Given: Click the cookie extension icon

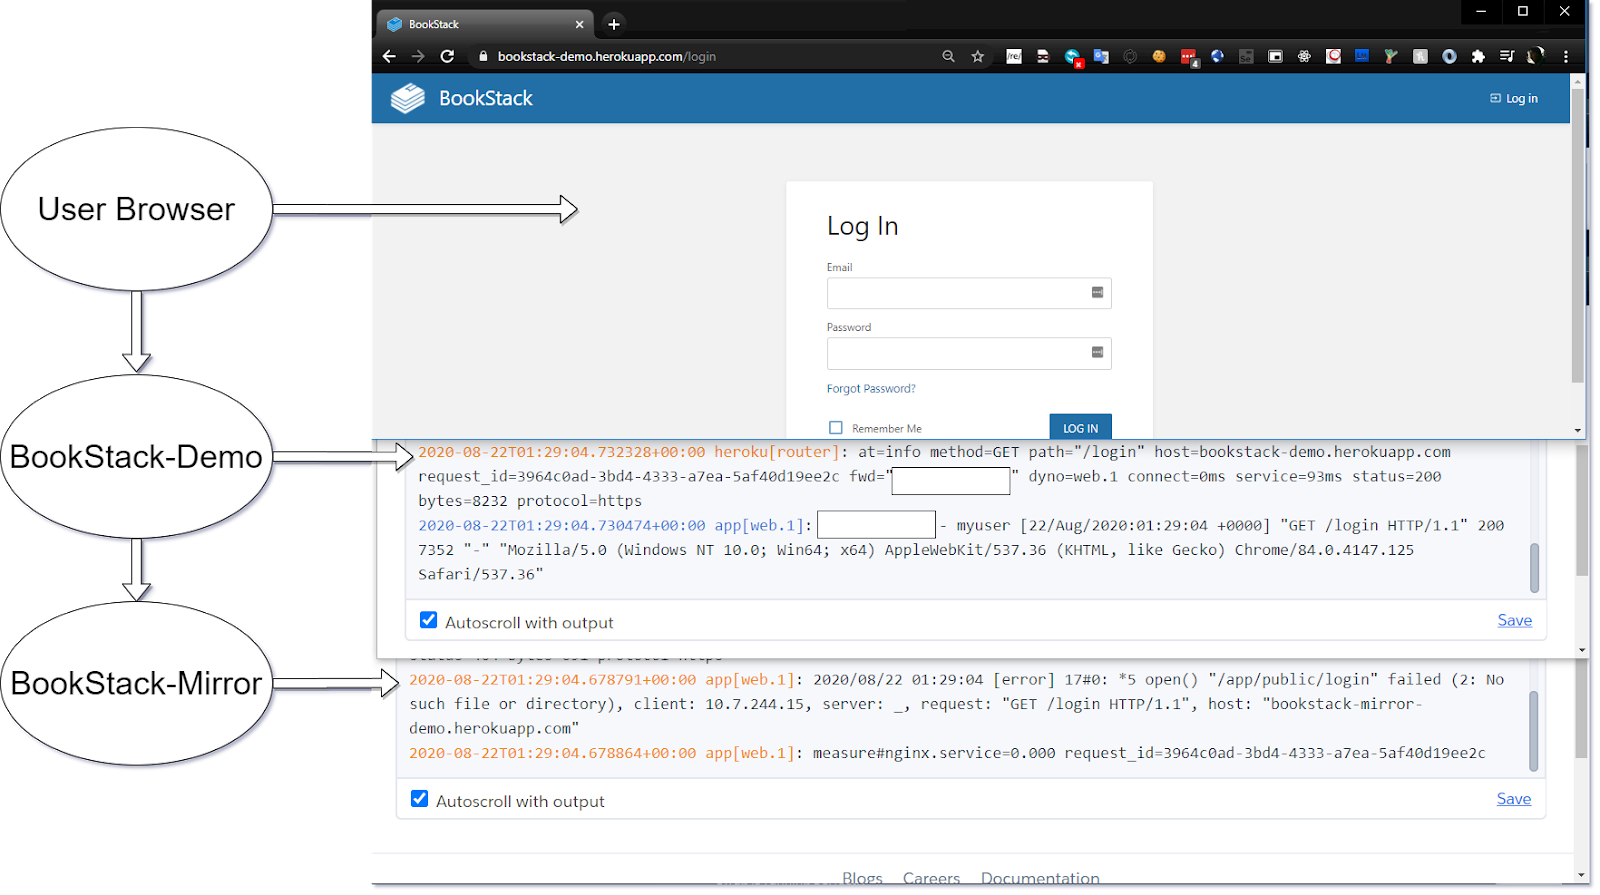Looking at the screenshot, I should (1159, 57).
